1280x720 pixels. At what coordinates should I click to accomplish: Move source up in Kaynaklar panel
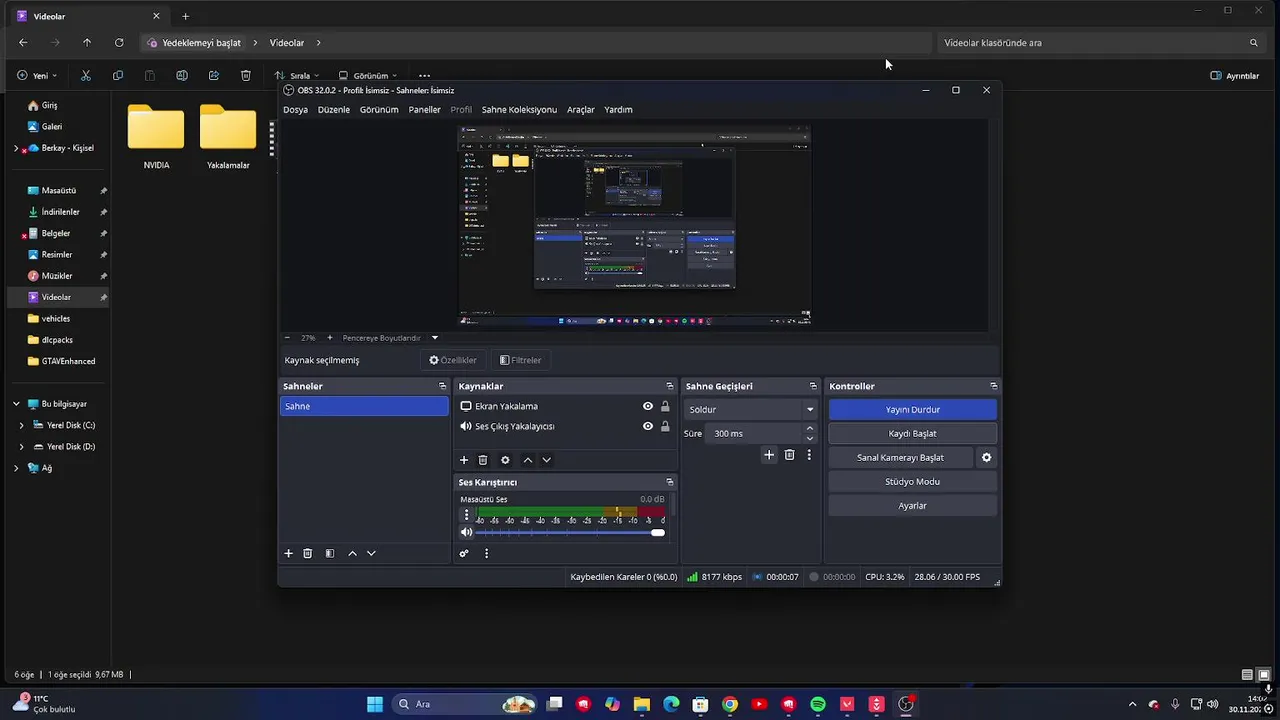pos(528,460)
